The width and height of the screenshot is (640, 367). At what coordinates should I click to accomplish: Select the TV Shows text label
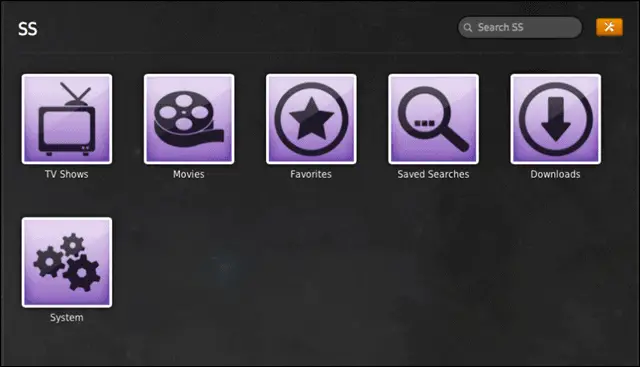point(67,174)
